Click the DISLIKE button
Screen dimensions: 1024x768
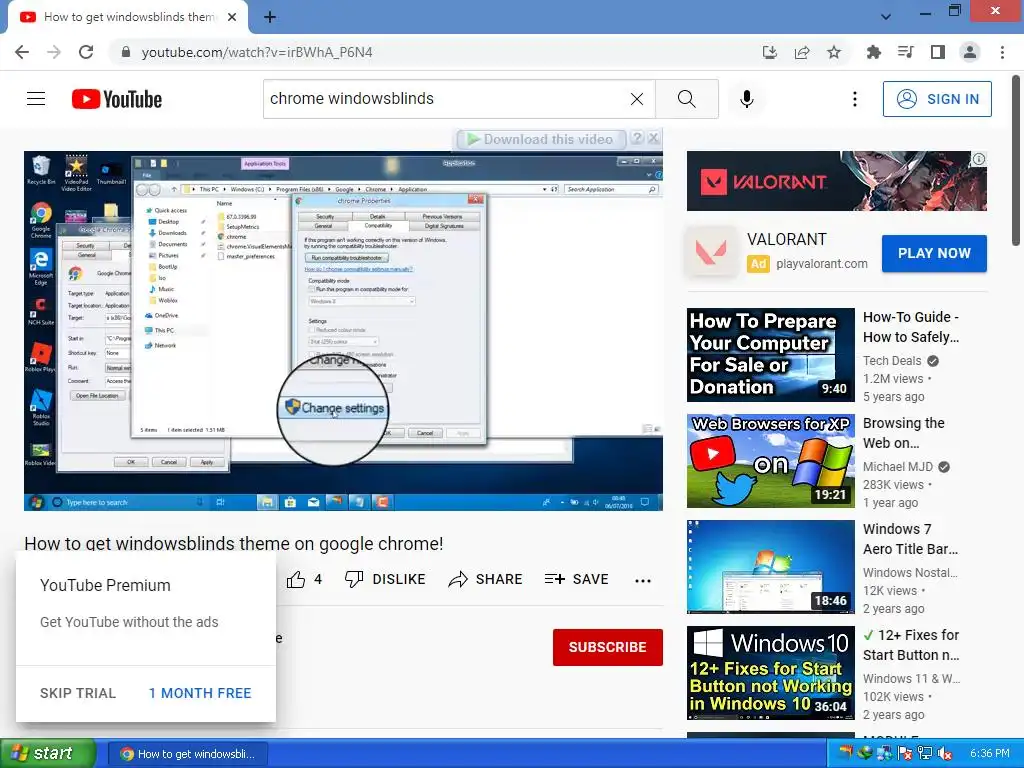click(x=385, y=579)
